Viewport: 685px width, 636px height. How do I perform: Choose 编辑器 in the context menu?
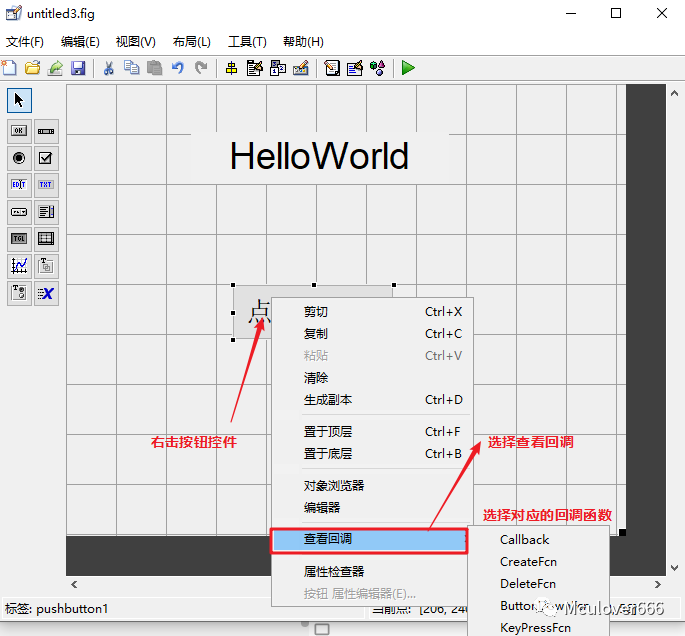click(372, 508)
